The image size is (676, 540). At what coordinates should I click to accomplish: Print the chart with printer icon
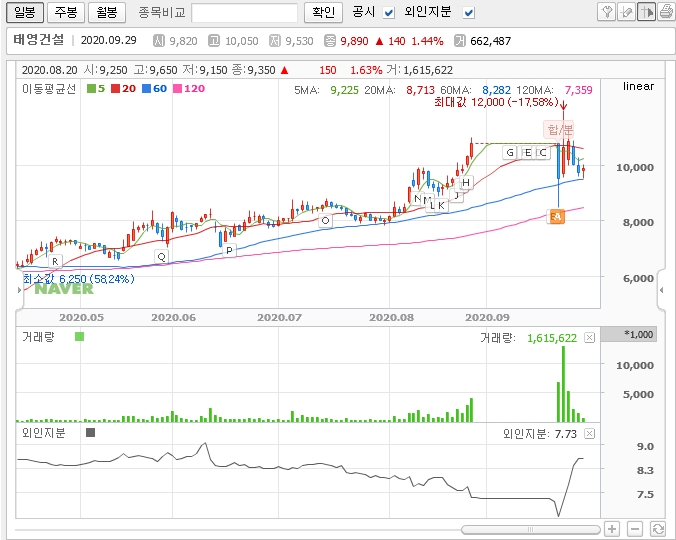tap(665, 12)
